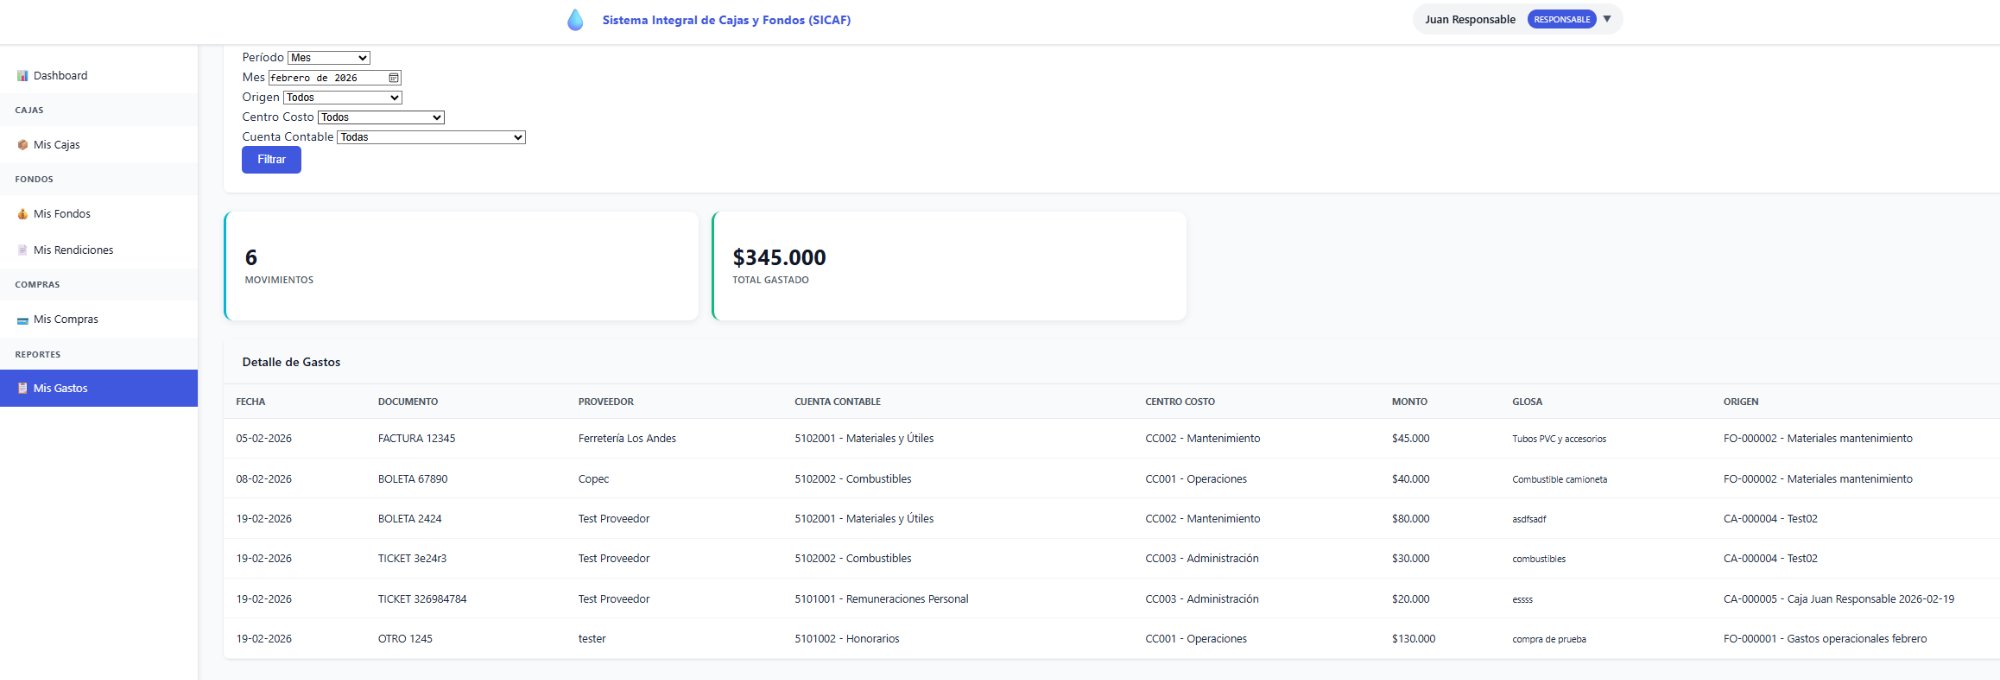Click the Sistema Integral de Cajas title link
Screen dimensions: 2000x680
click(726, 20)
